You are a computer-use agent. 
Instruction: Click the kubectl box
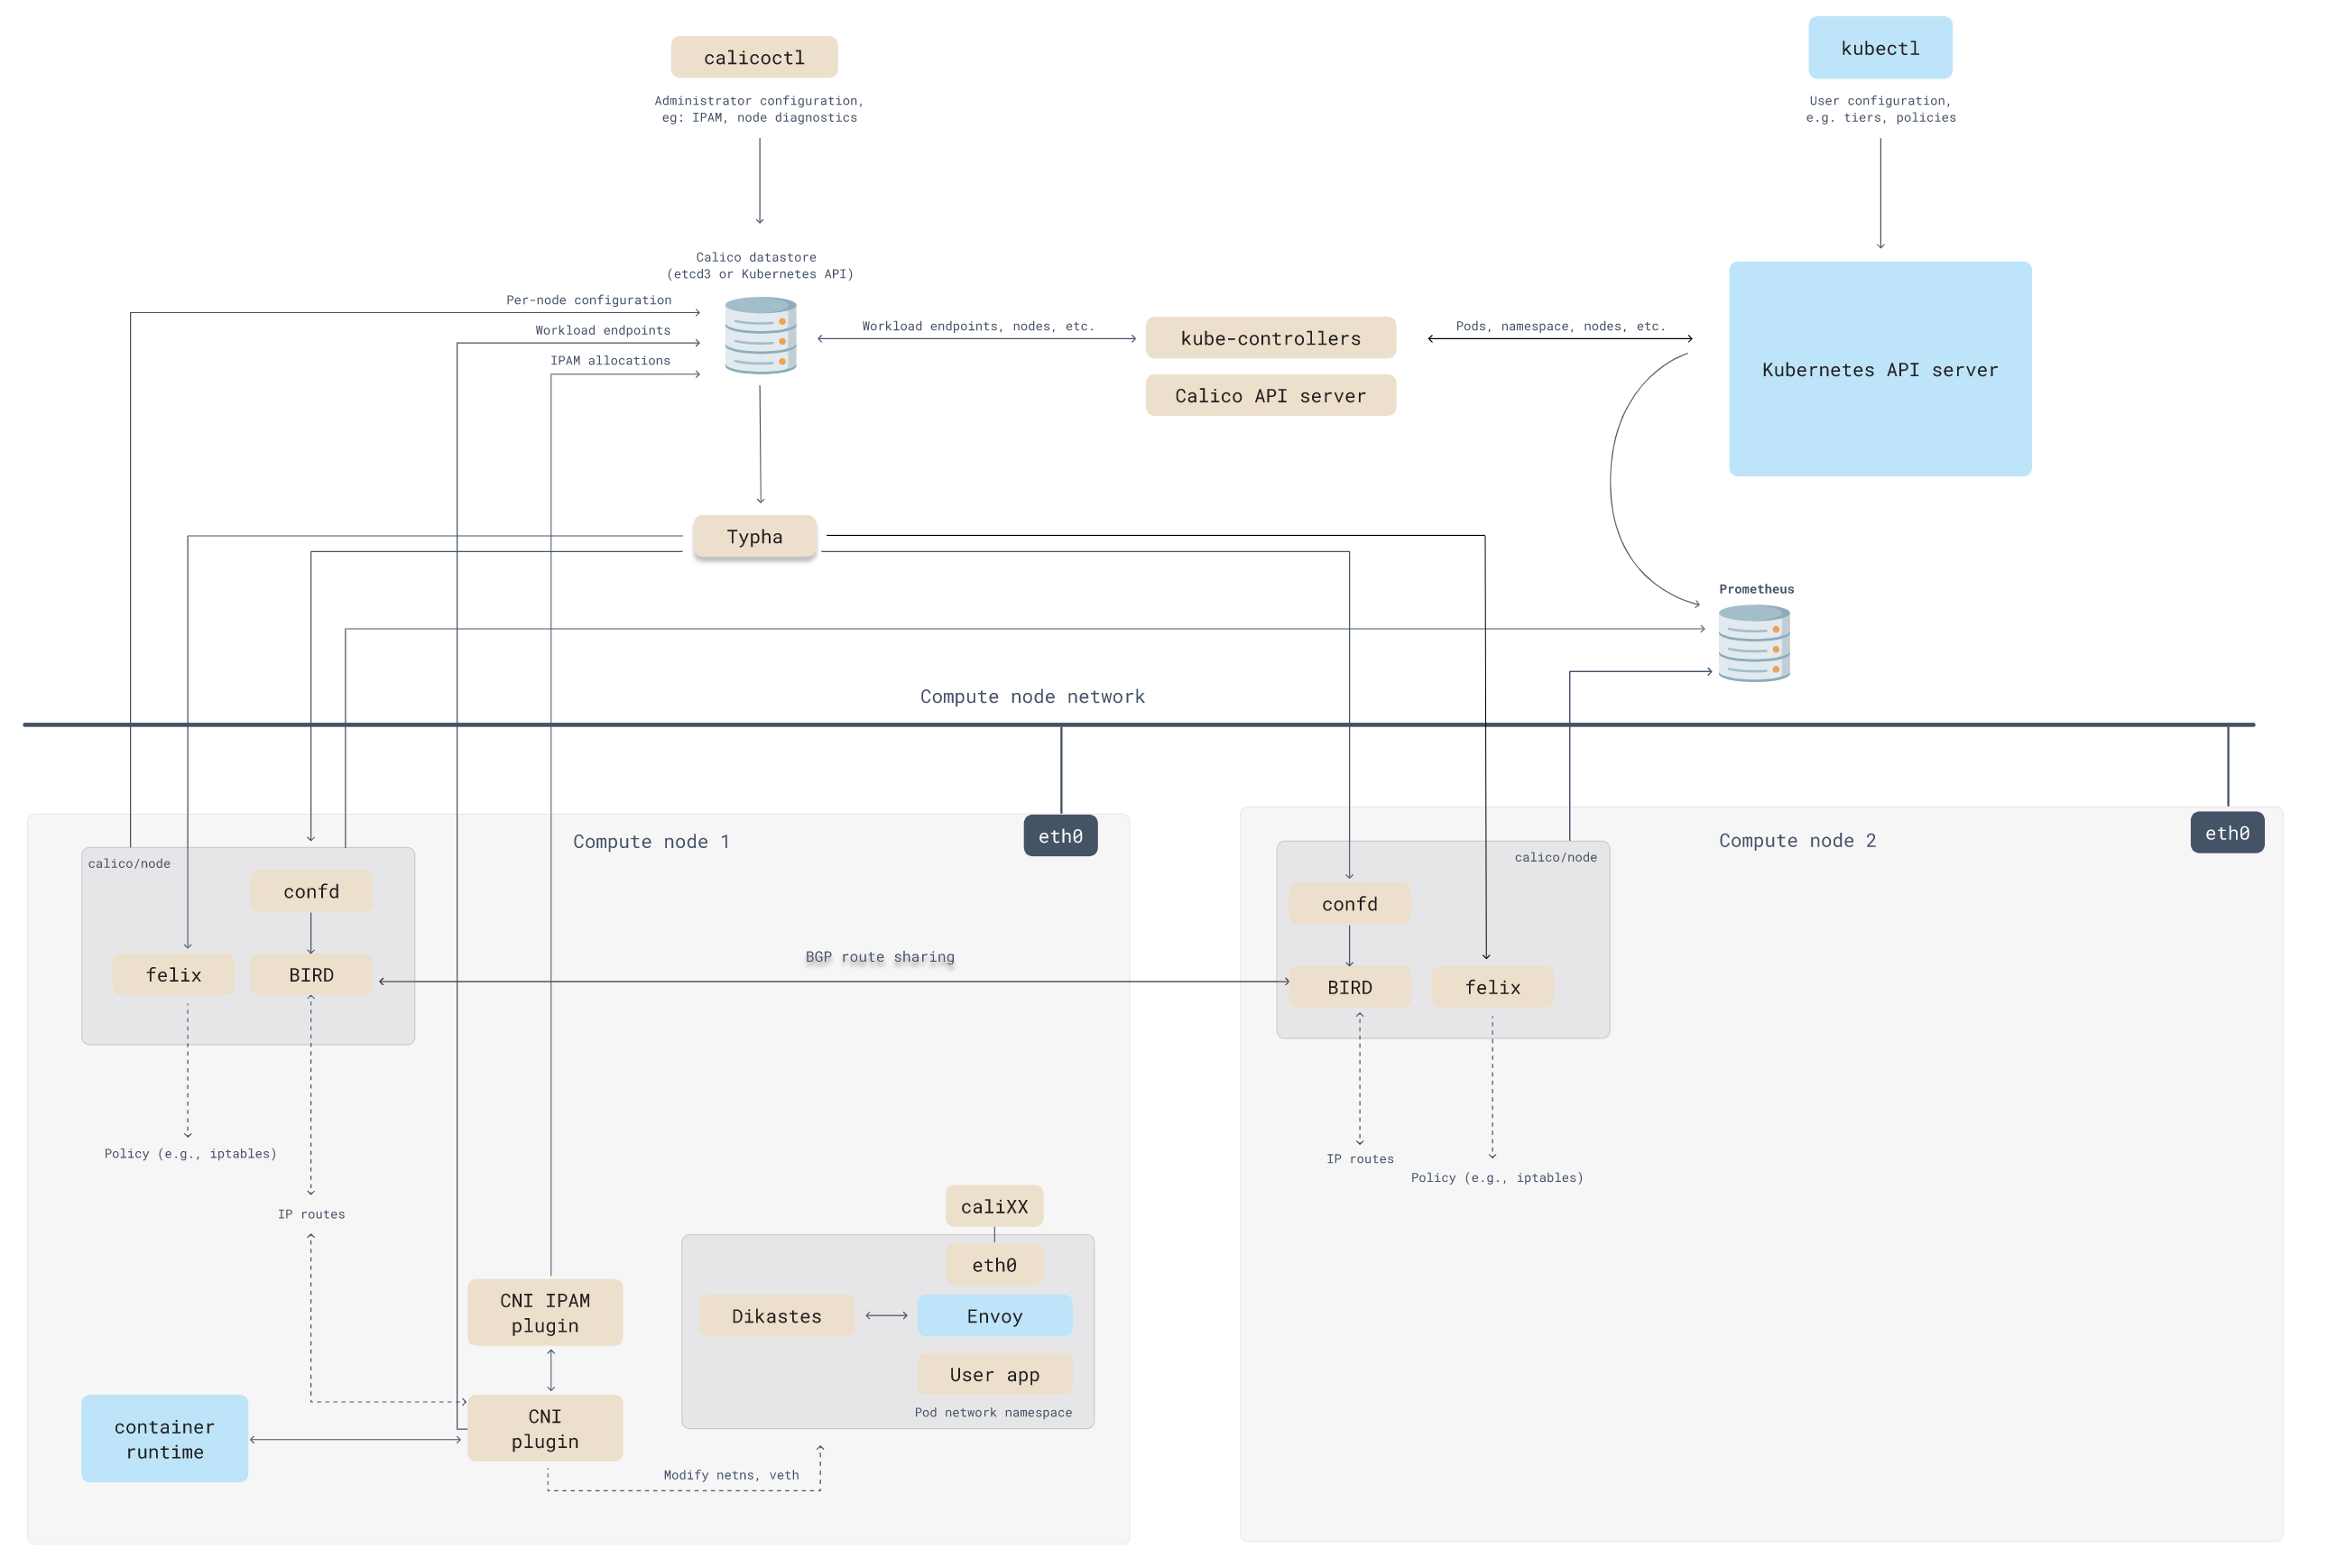pos(1879,48)
